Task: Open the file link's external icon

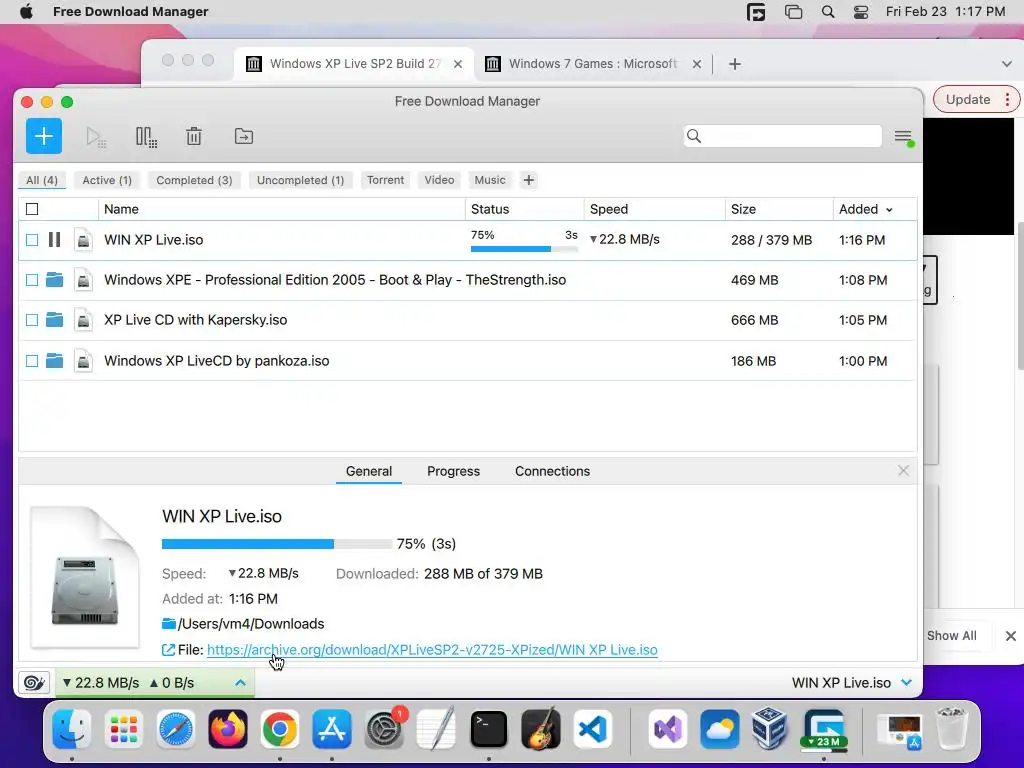Action: tap(168, 650)
